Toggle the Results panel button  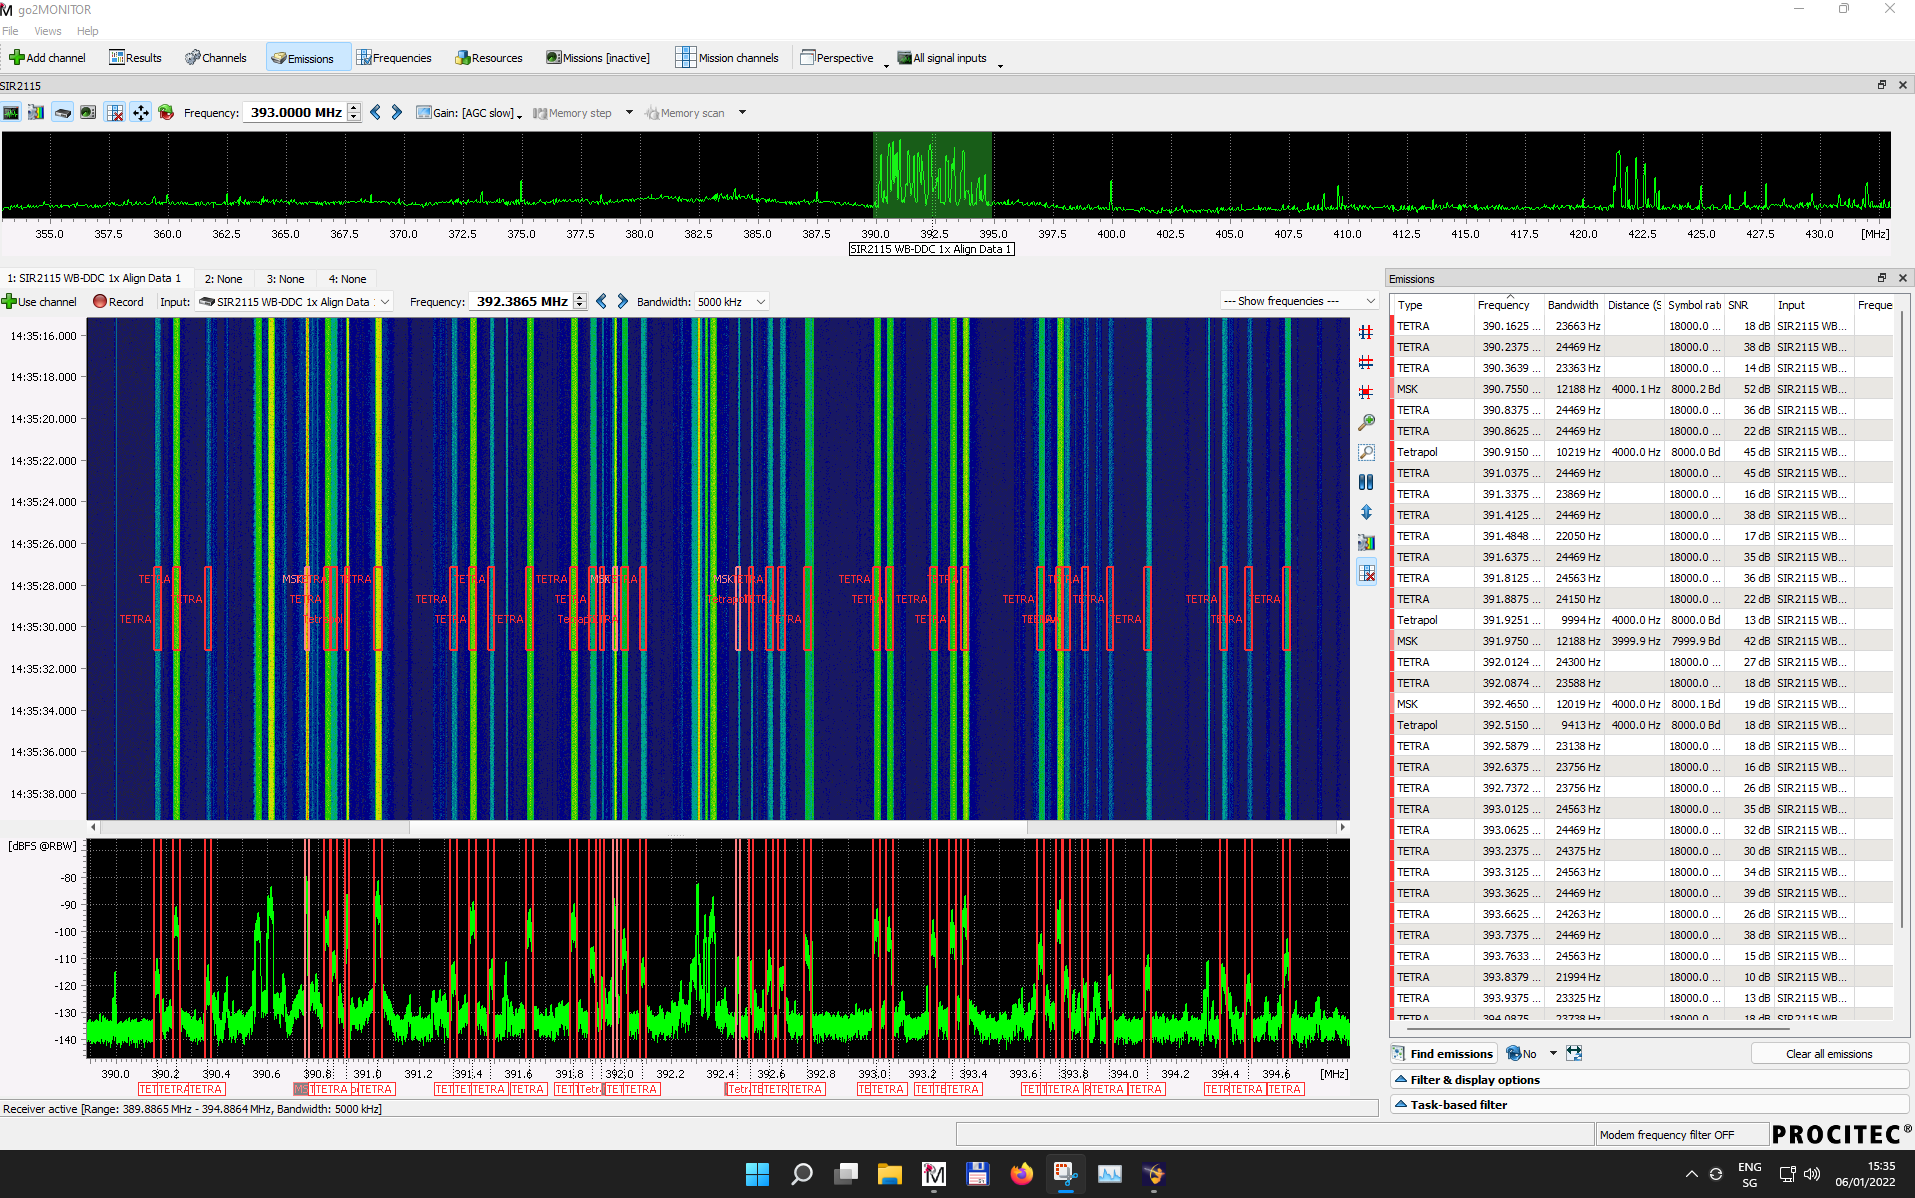(135, 58)
